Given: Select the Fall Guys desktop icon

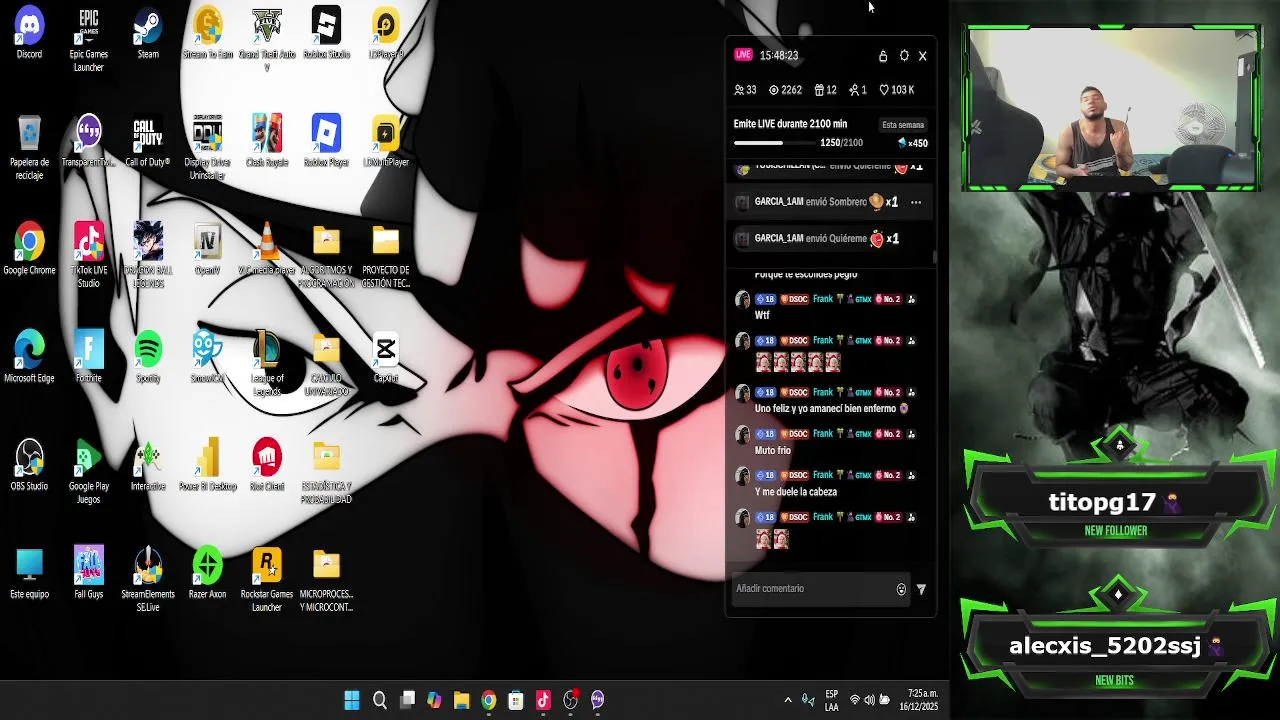Looking at the screenshot, I should (88, 574).
